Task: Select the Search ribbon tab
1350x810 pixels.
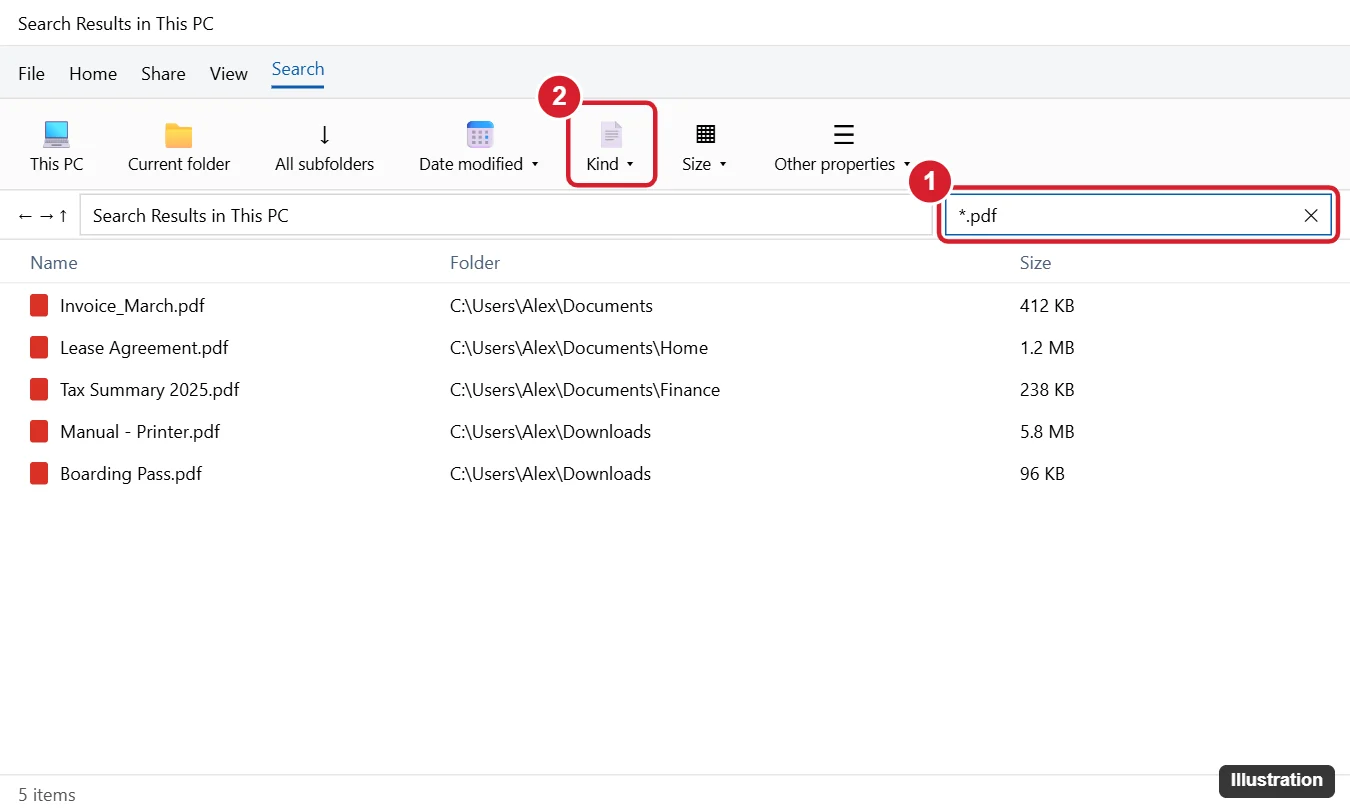Action: coord(298,70)
